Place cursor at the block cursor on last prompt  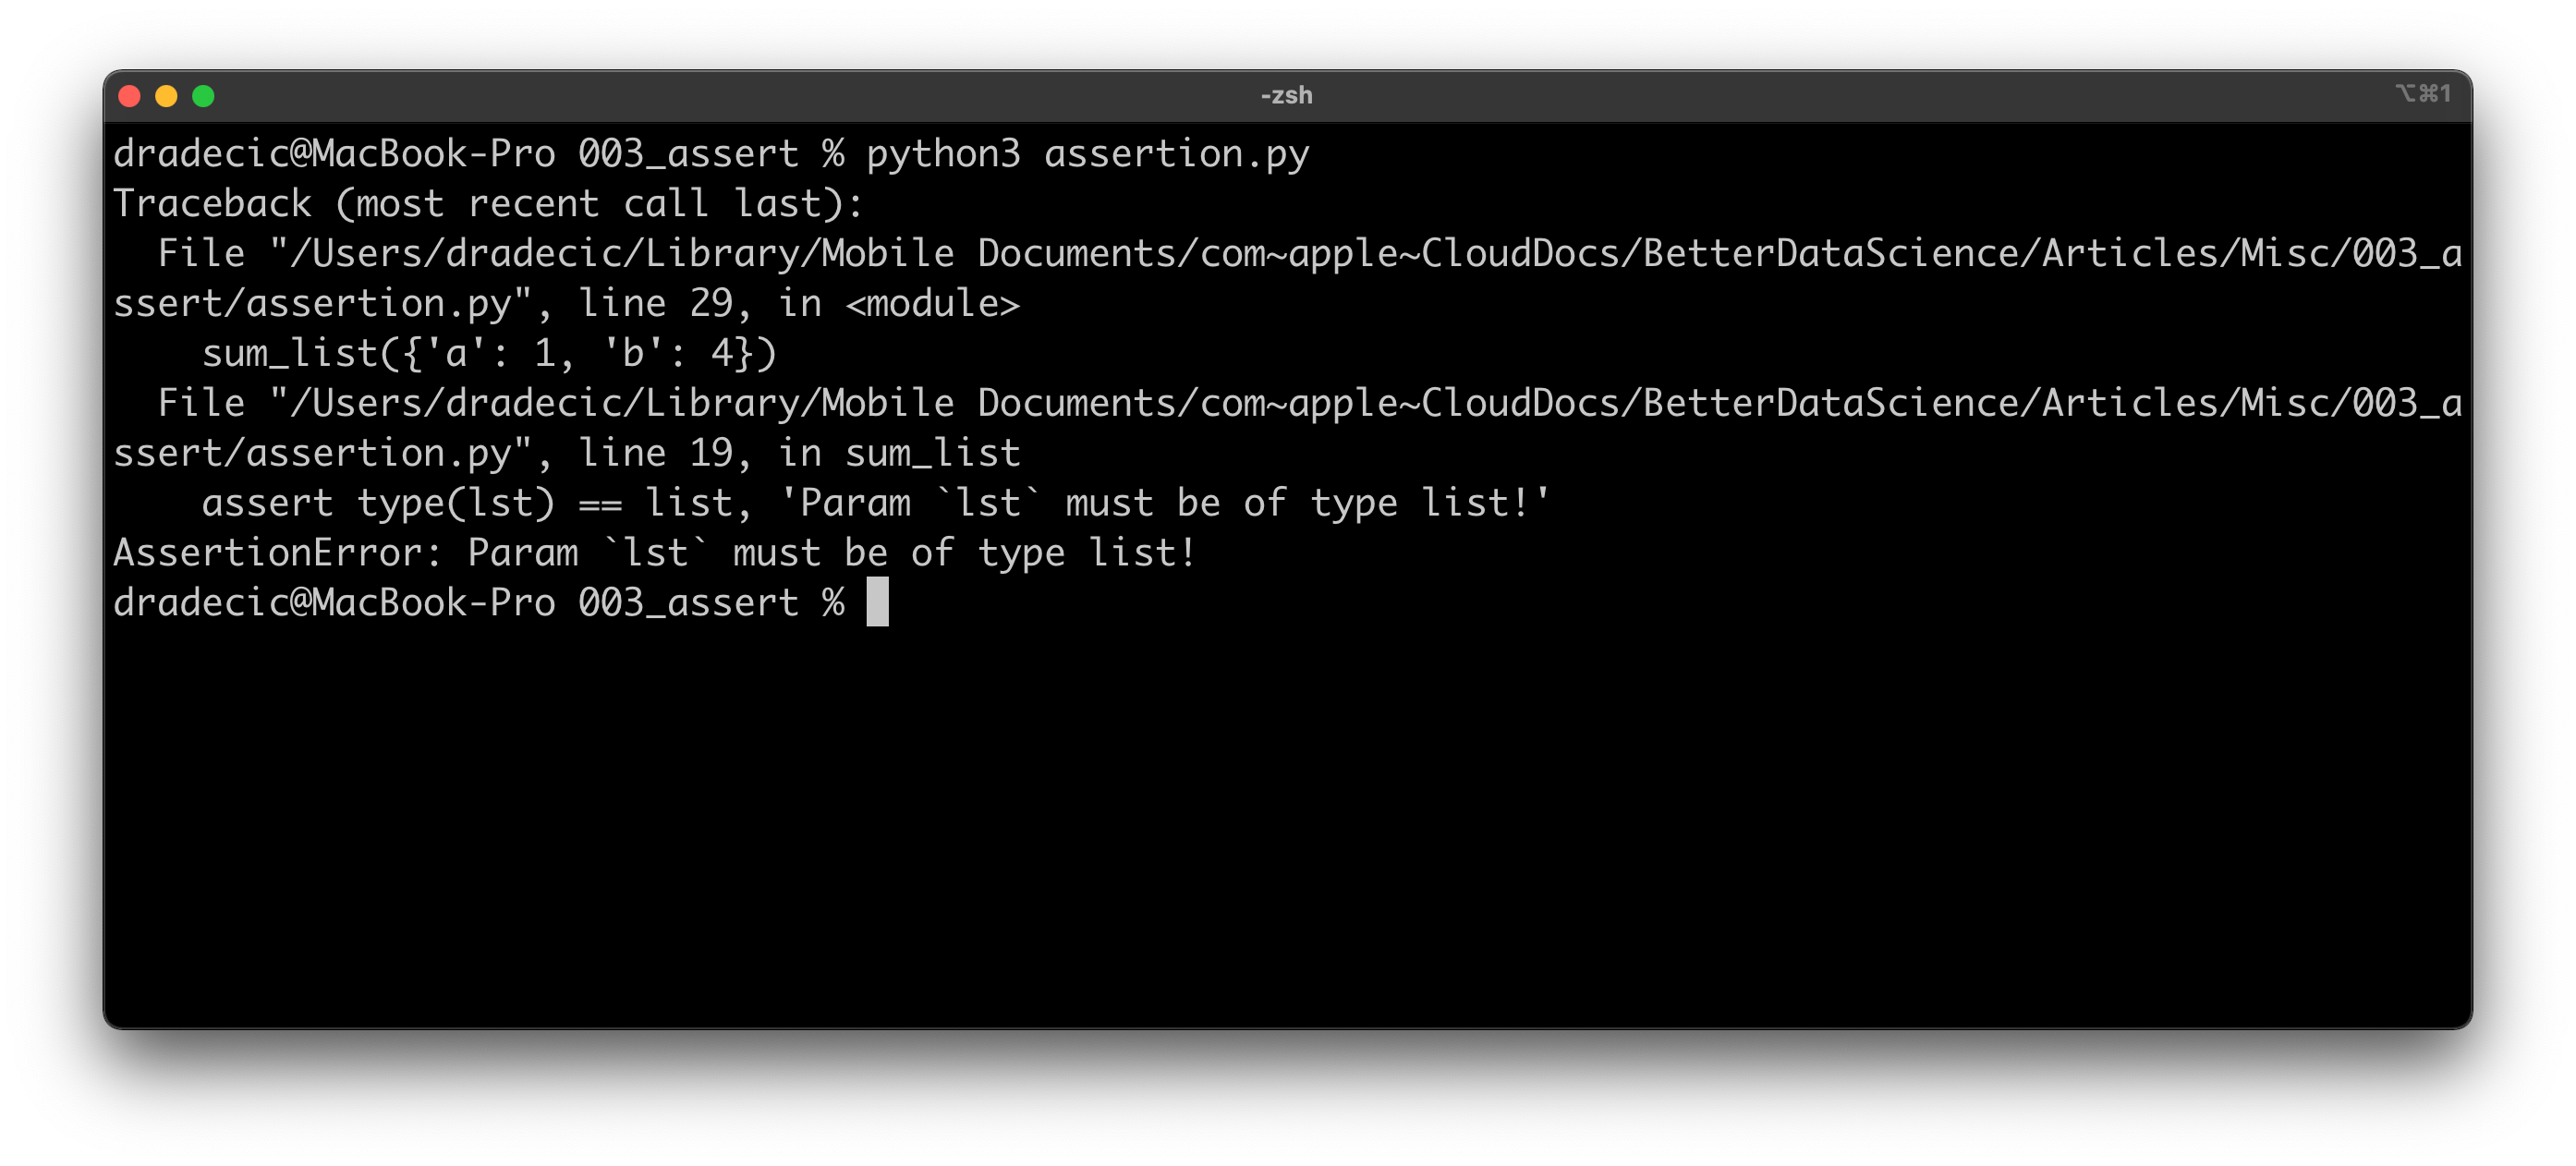pyautogui.click(x=877, y=603)
